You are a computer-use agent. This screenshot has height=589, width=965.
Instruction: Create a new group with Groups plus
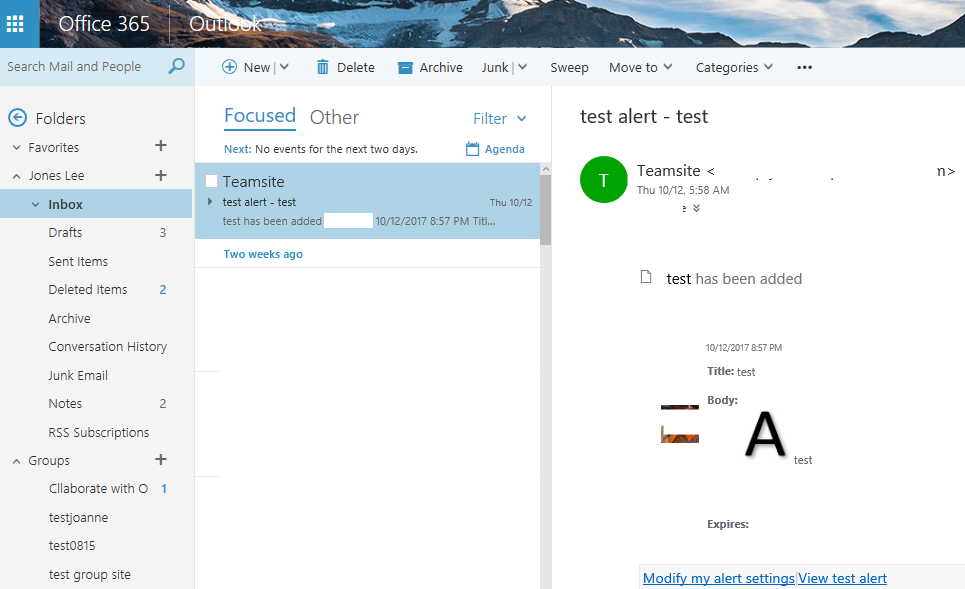(161, 459)
